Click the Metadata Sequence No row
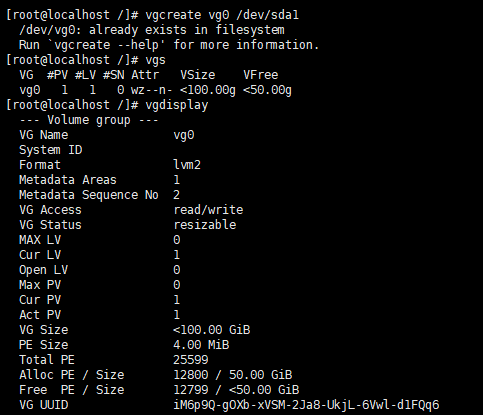 (x=99, y=195)
